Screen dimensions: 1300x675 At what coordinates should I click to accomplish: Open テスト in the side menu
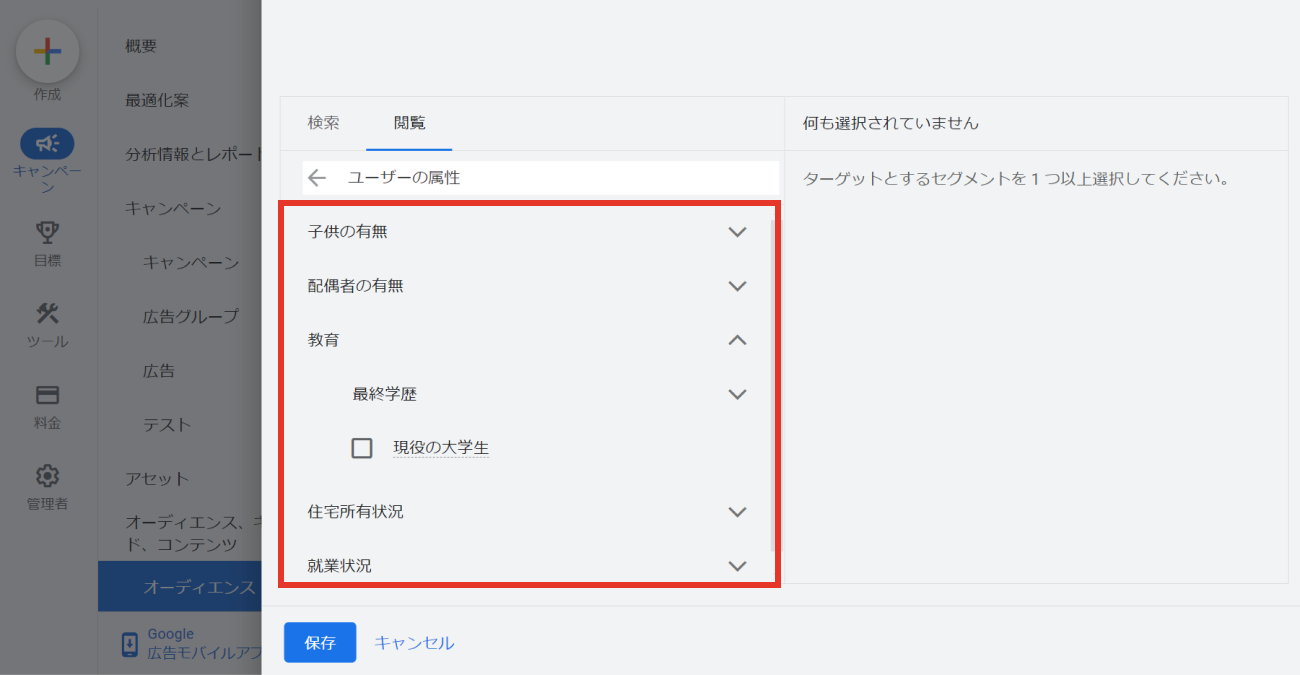(167, 425)
